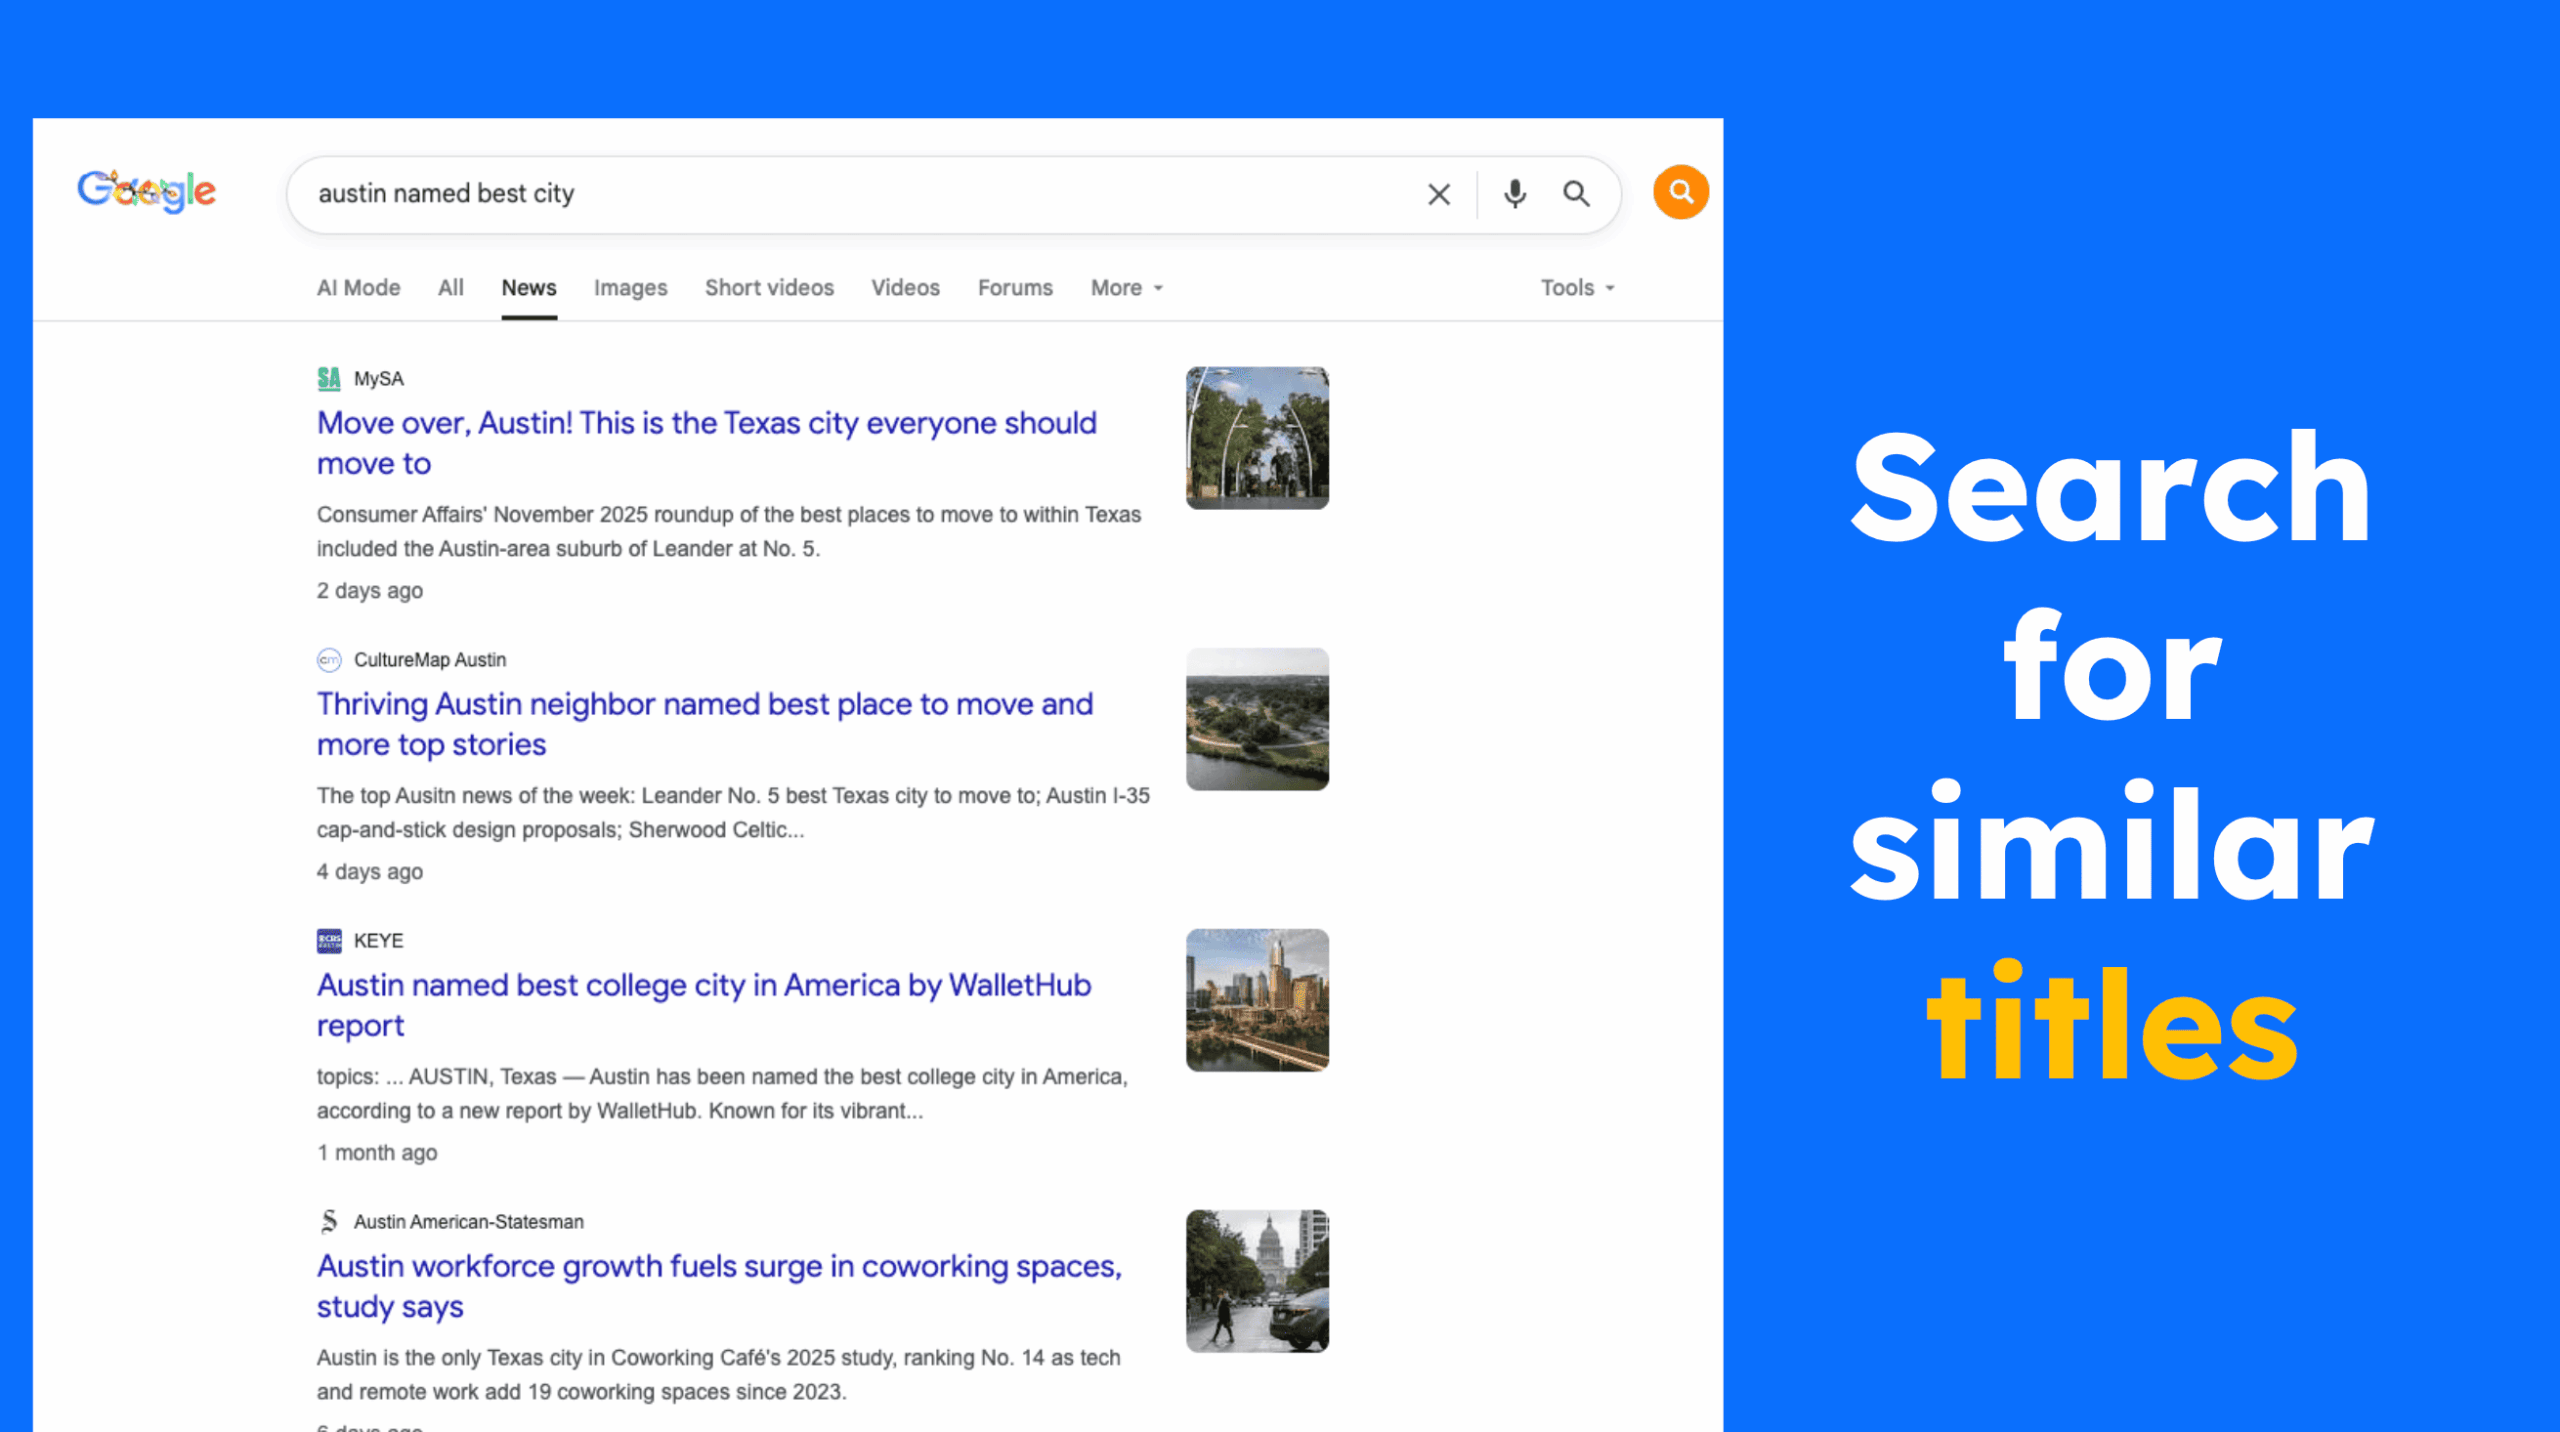The image size is (2560, 1432).
Task: Start voice search with microphone icon
Action: click(x=1514, y=194)
